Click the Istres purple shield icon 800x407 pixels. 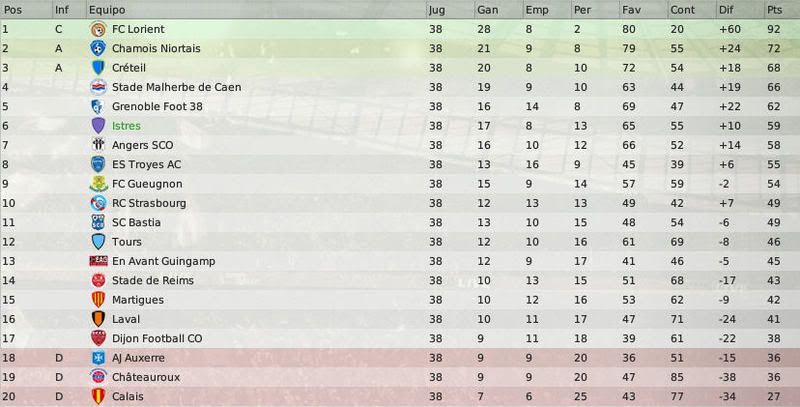pyautogui.click(x=98, y=125)
